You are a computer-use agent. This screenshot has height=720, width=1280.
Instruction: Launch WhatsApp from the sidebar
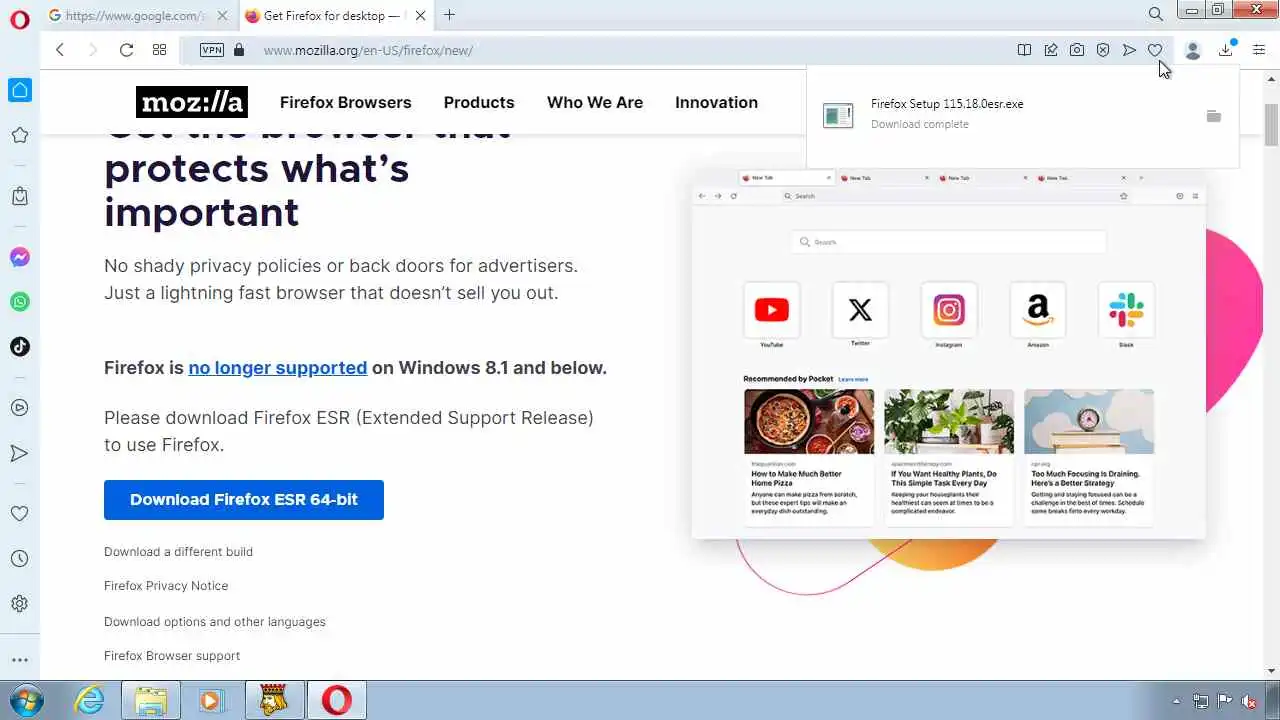(20, 302)
